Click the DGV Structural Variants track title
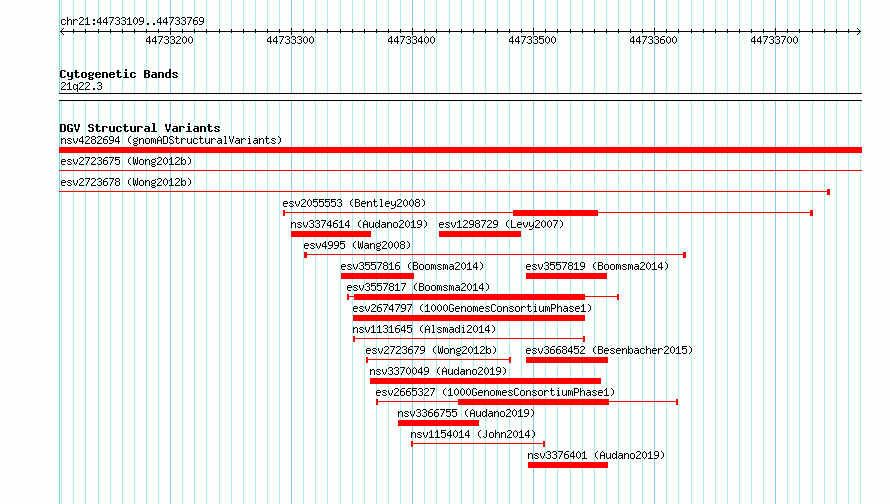This screenshot has height=504, width=890. coord(140,128)
